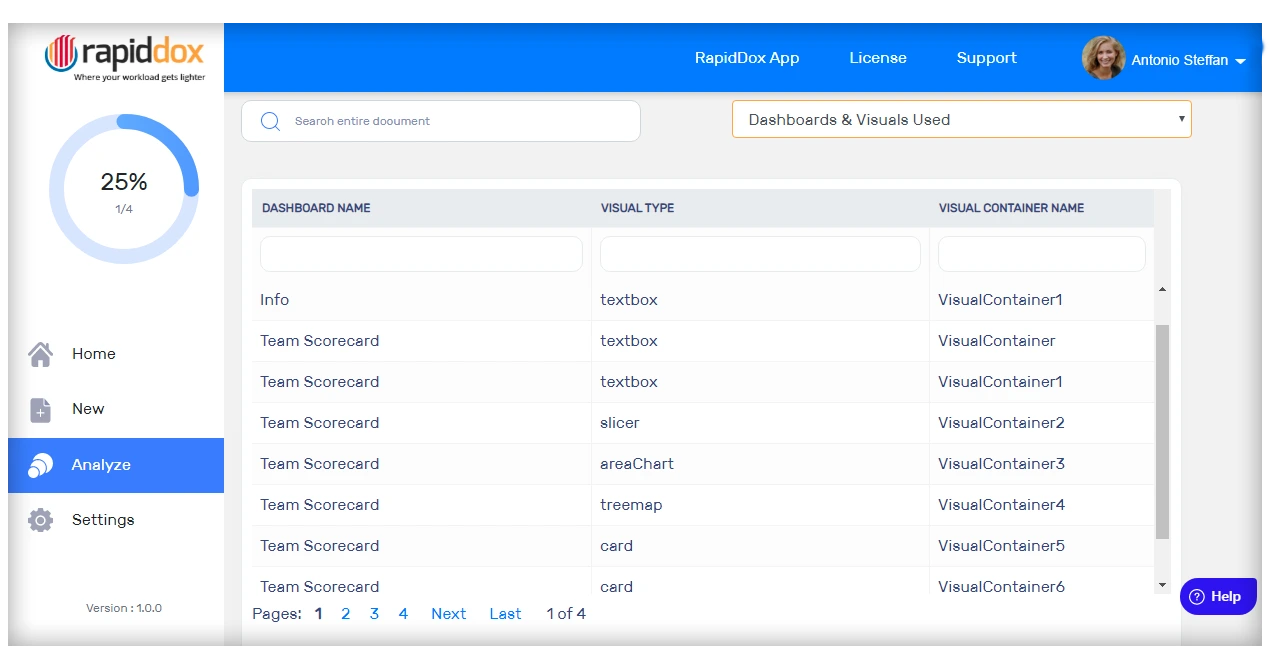Focus the Visual Type filter box

760,254
